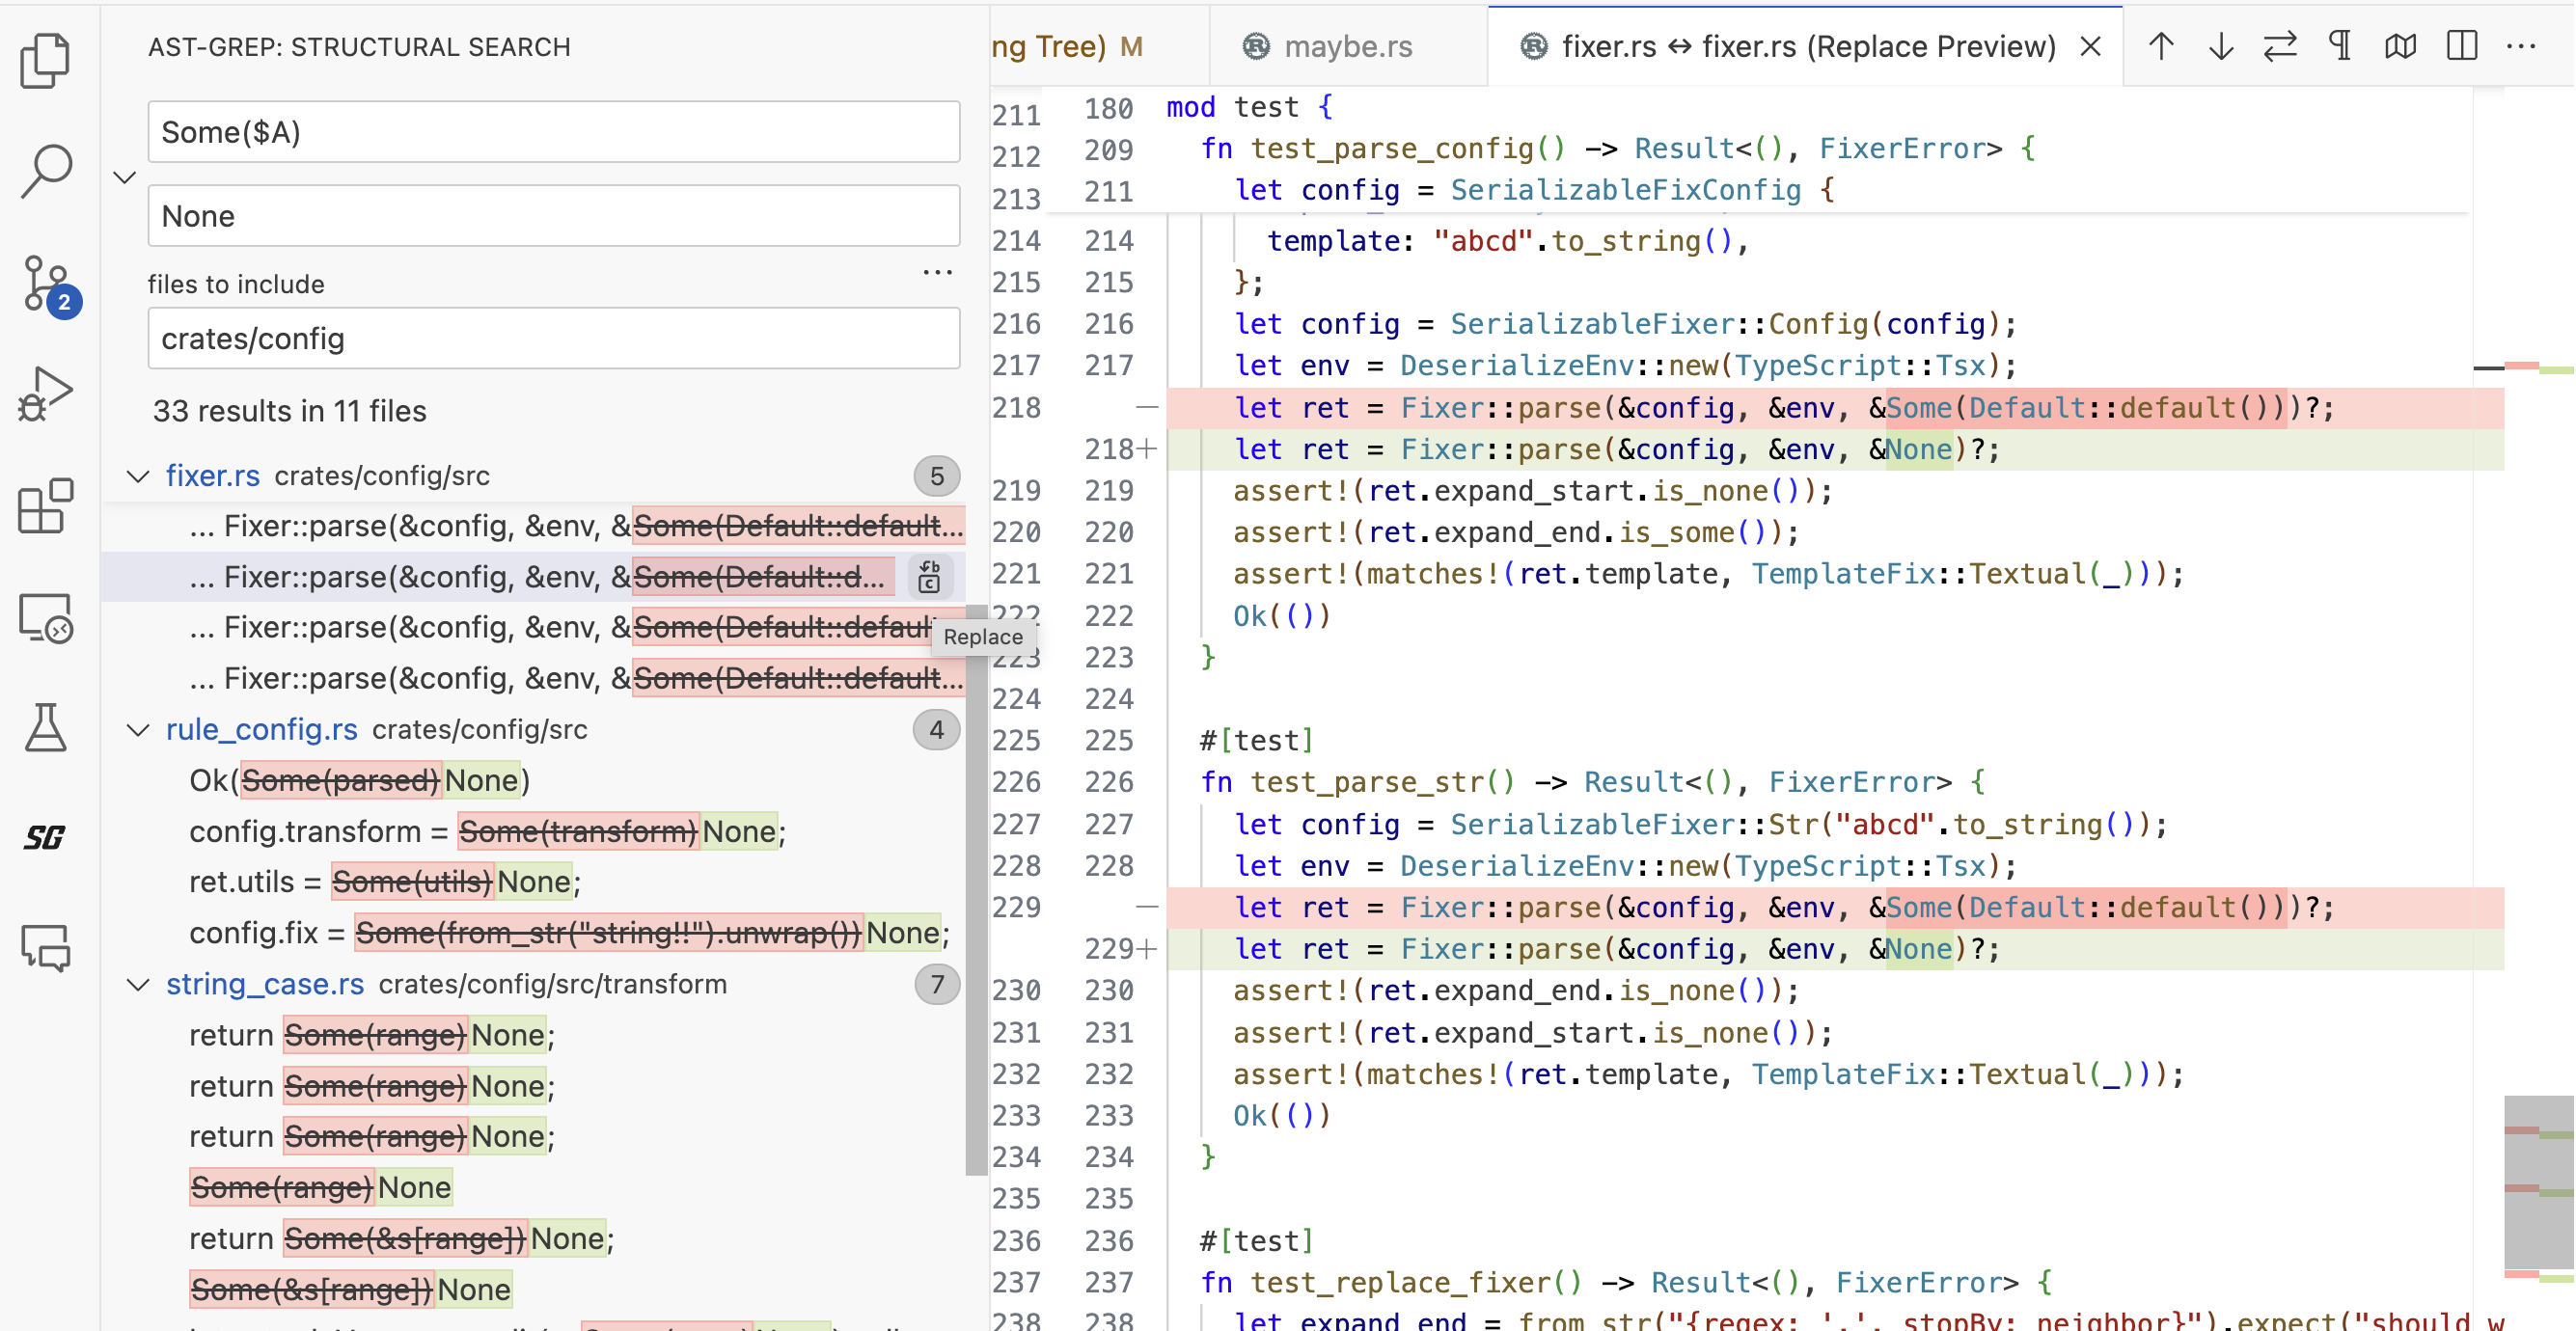2576x1331 pixels.
Task: Toggle whitespace rendering with the pilcrow icon
Action: click(x=2340, y=47)
